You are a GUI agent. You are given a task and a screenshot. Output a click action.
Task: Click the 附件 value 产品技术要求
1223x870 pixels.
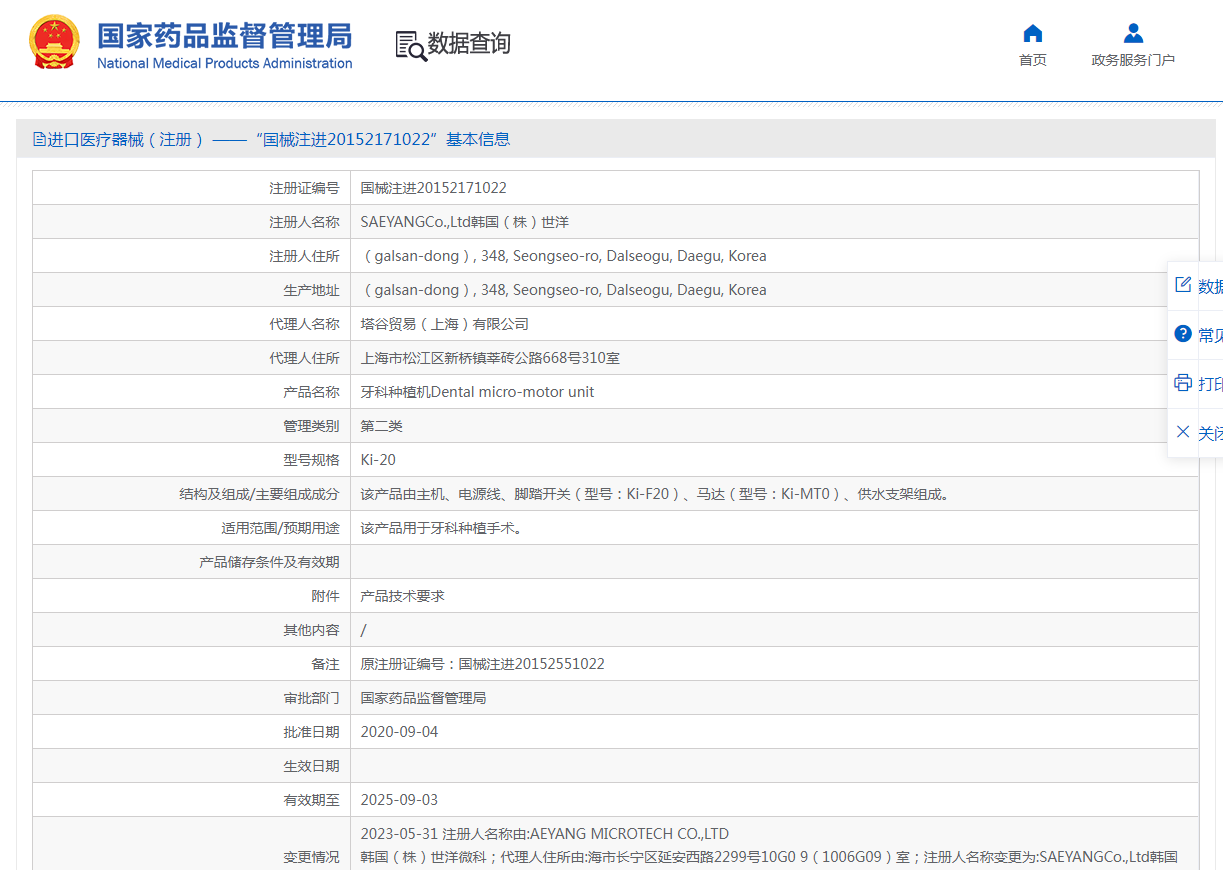[x=403, y=596]
